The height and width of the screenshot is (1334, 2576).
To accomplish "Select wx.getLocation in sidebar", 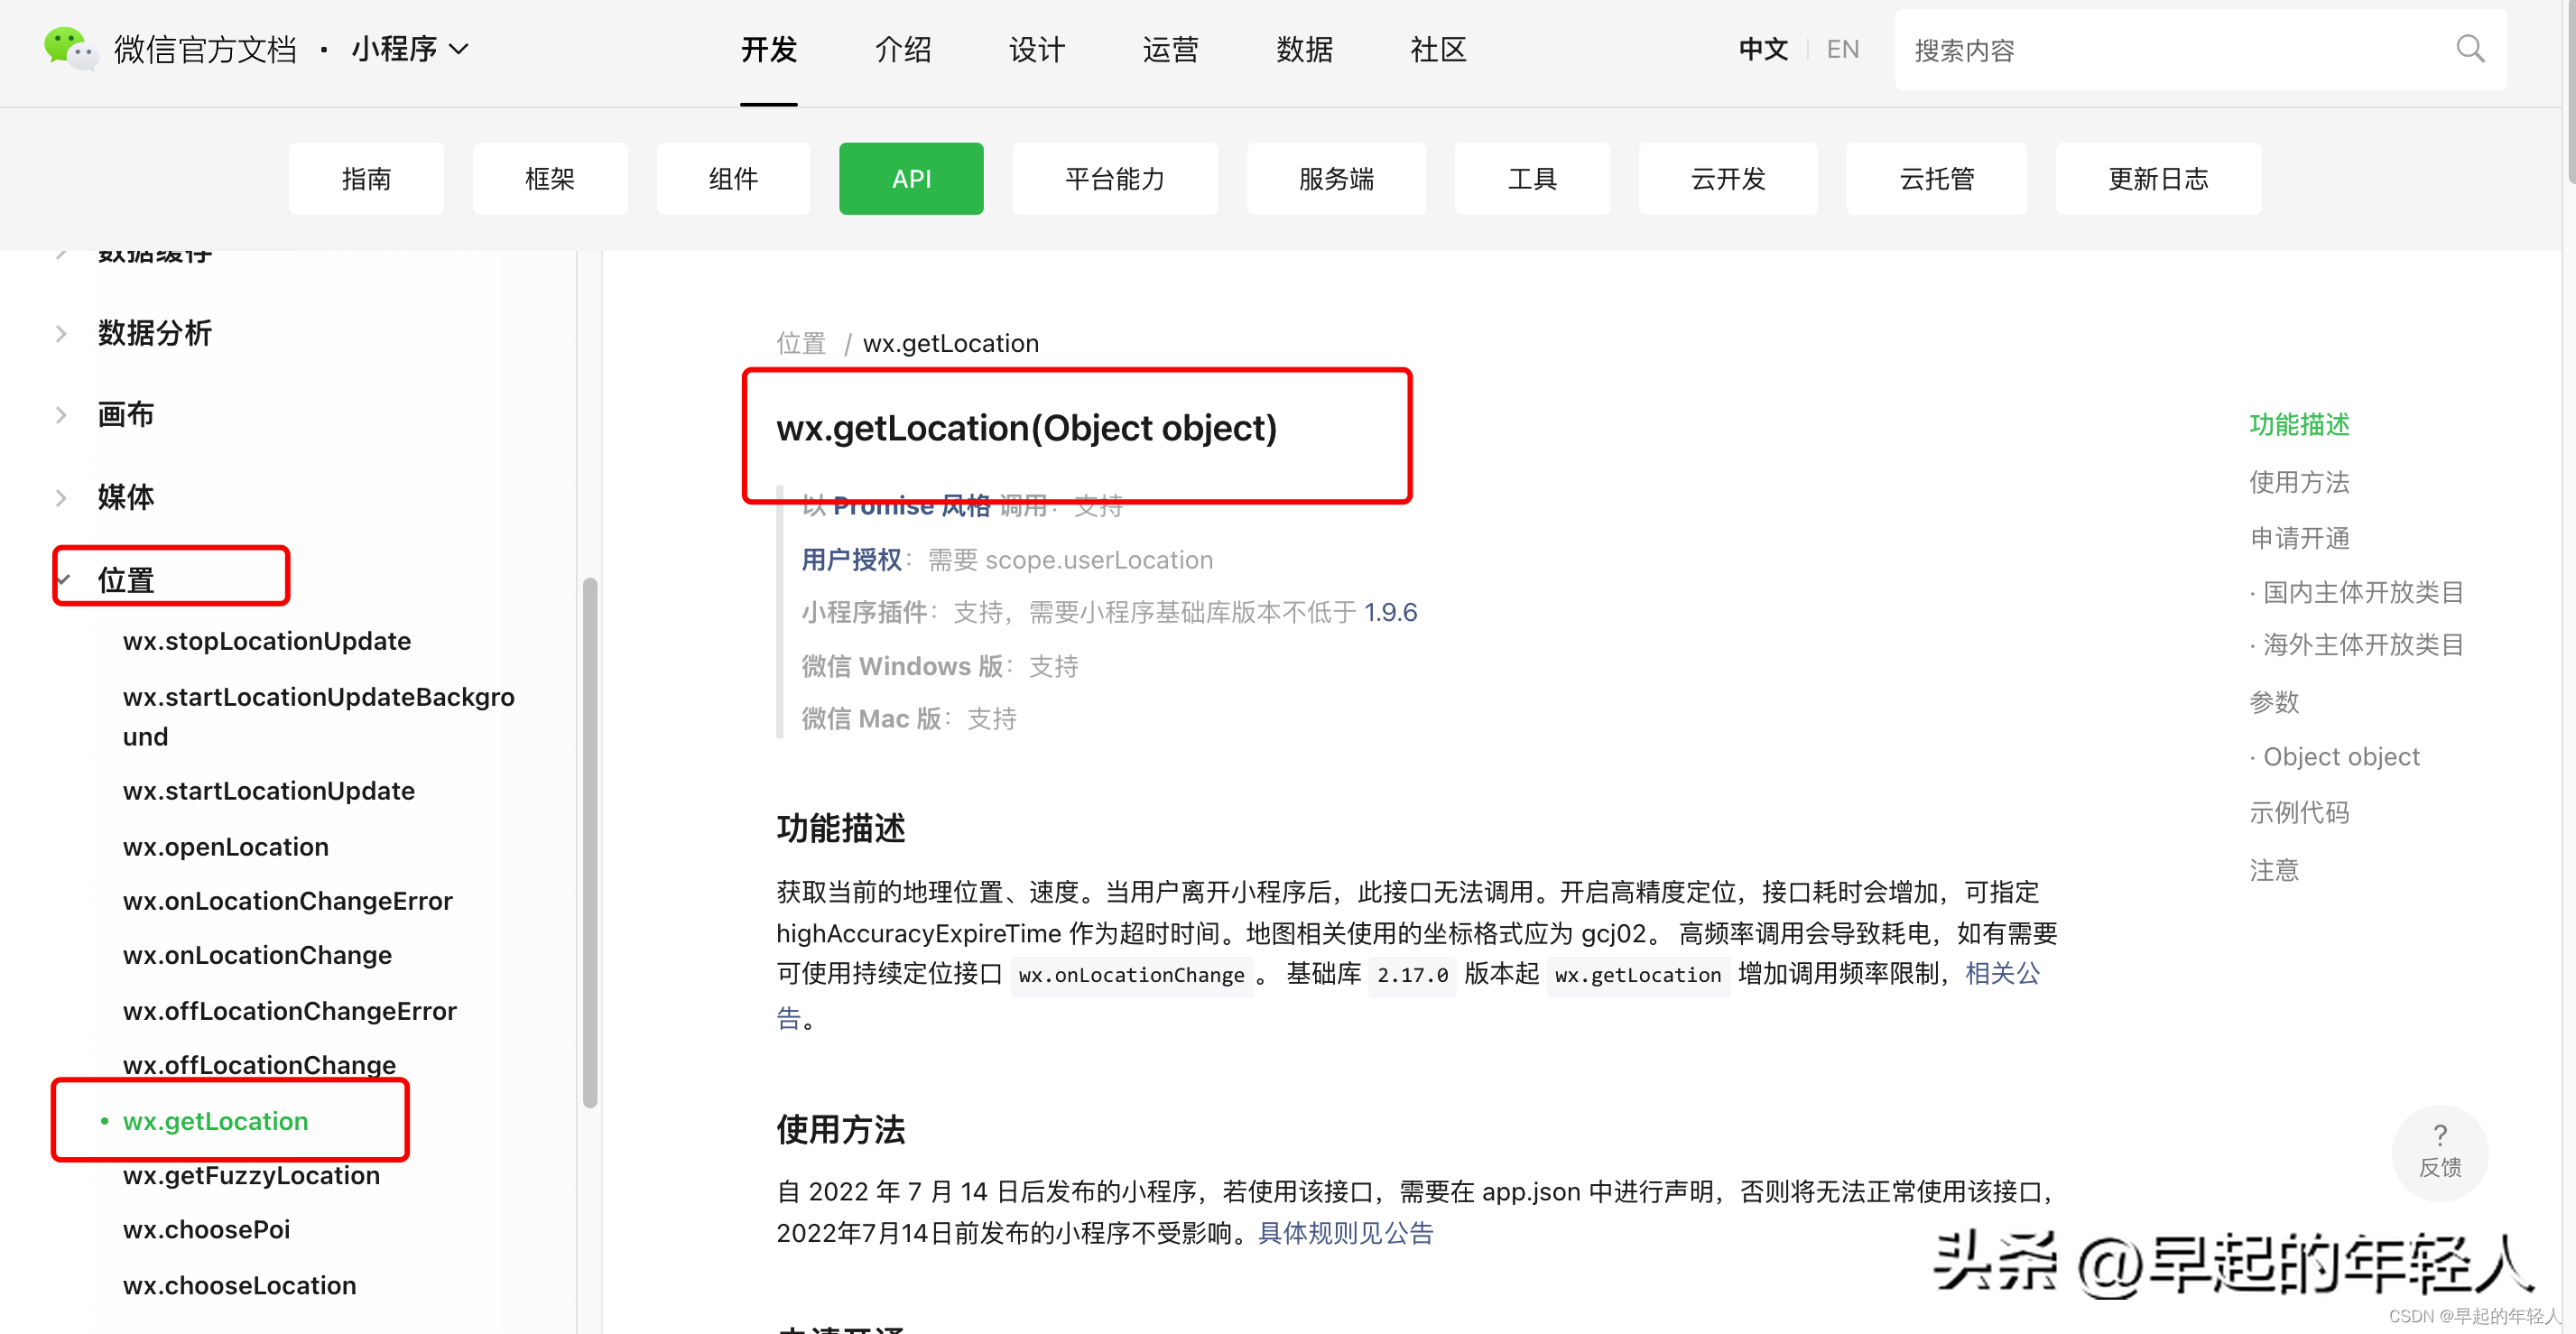I will point(215,1120).
